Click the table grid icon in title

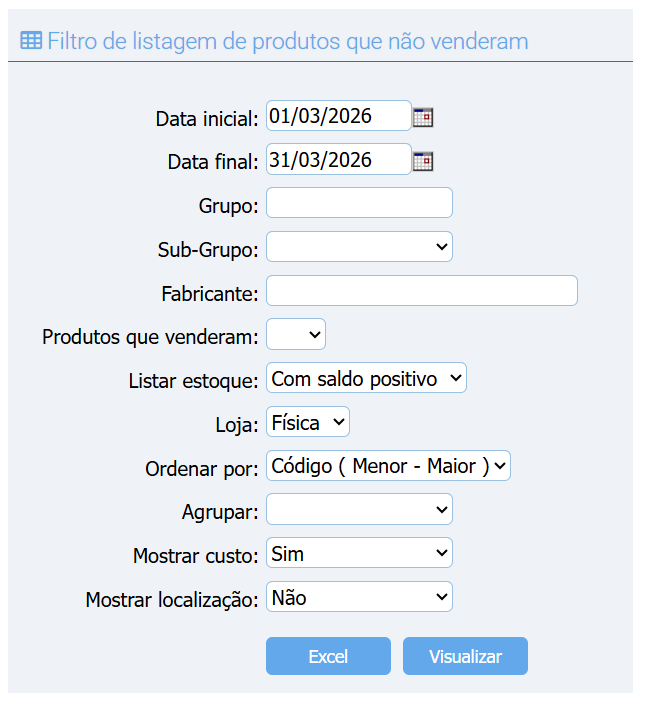coord(31,41)
